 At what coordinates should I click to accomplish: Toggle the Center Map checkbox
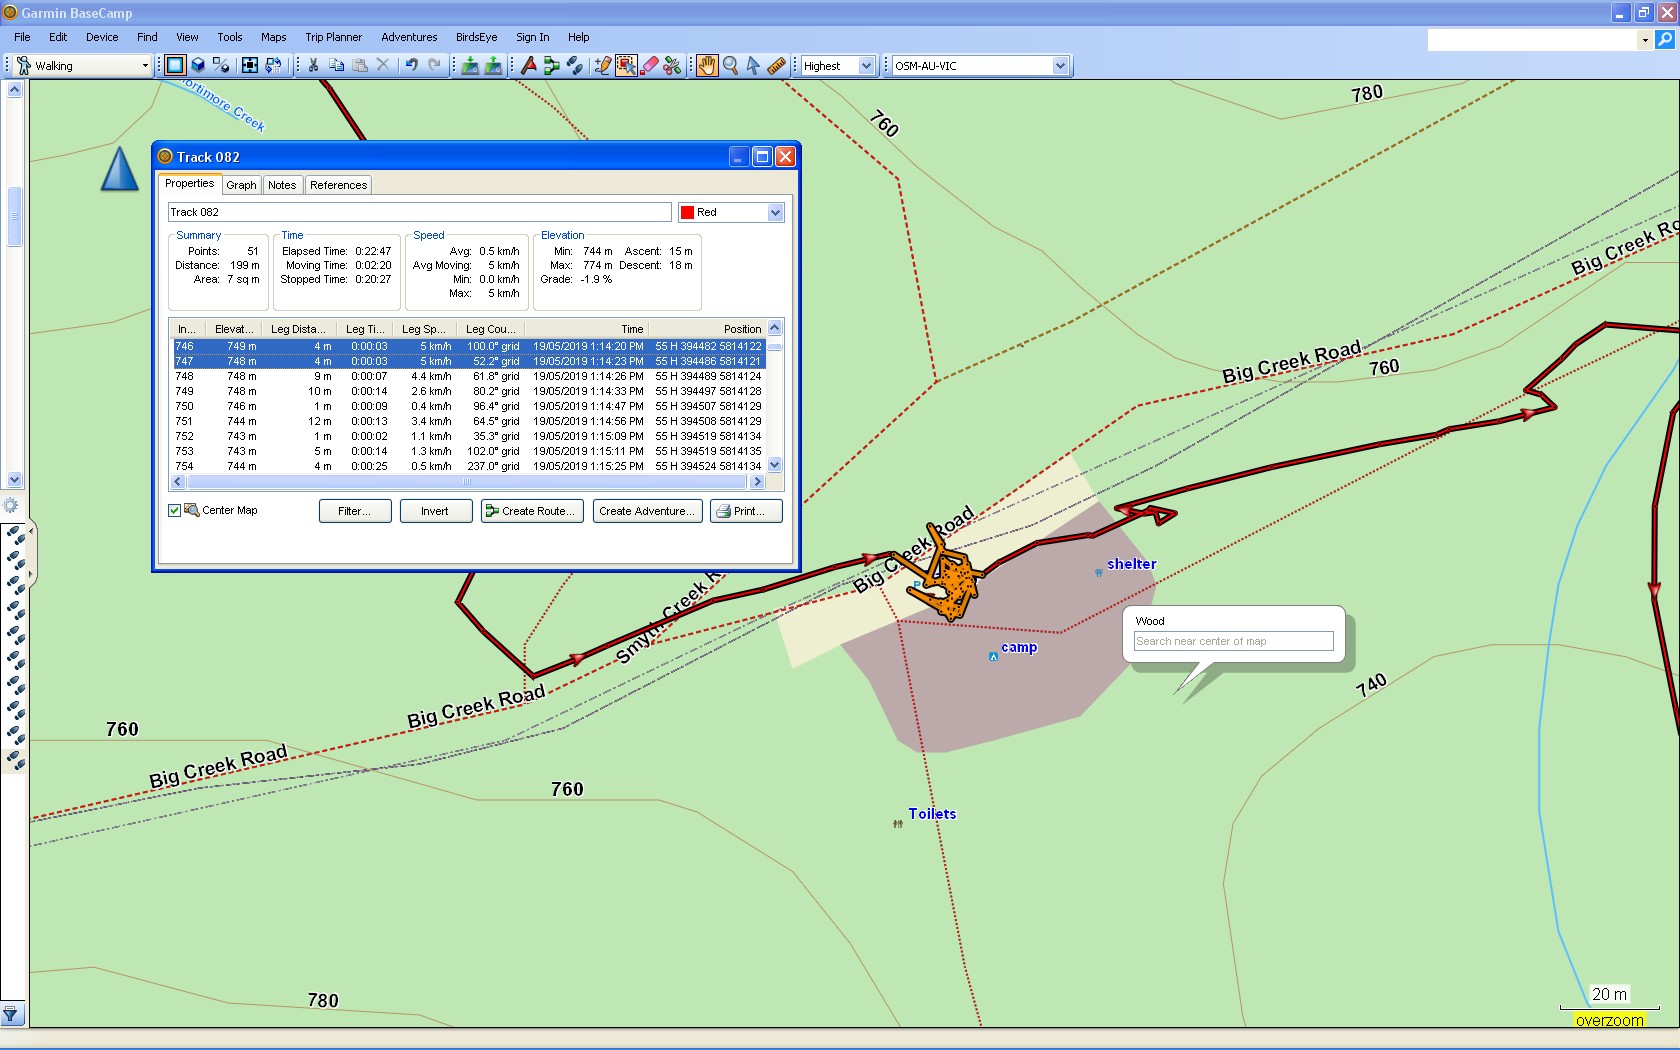pos(174,510)
